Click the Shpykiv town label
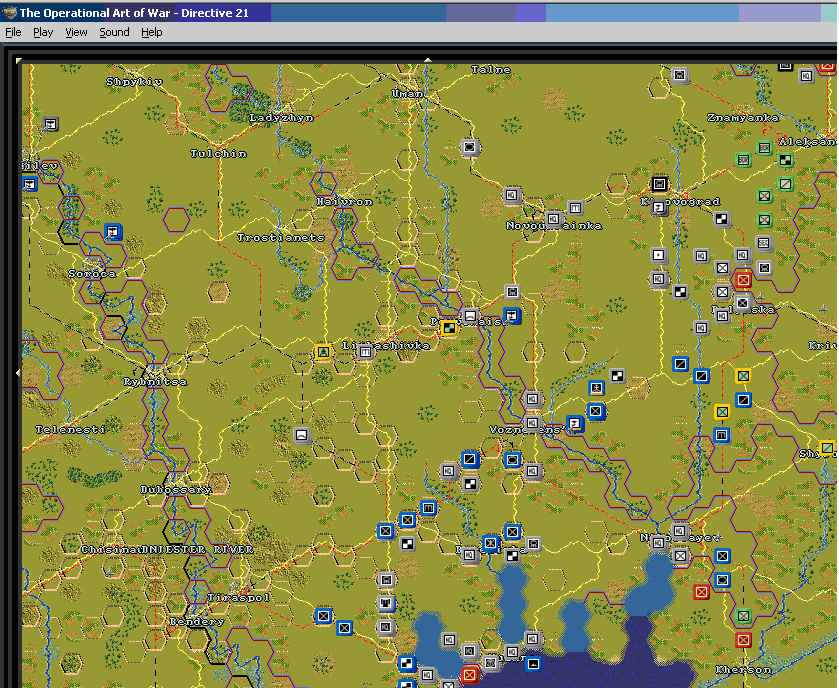 (x=134, y=82)
